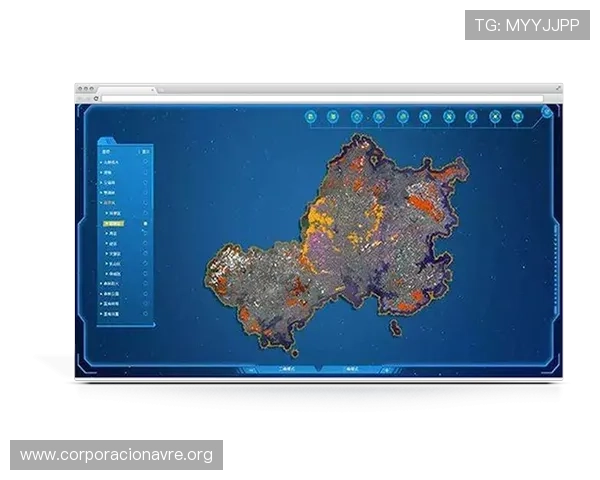Uncheck the checked box beside yellow highlighted layer
This screenshot has height=480, width=600.
point(146,224)
